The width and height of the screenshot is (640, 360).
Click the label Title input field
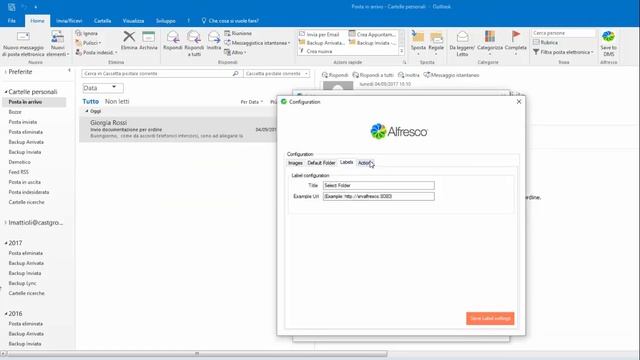(379, 185)
